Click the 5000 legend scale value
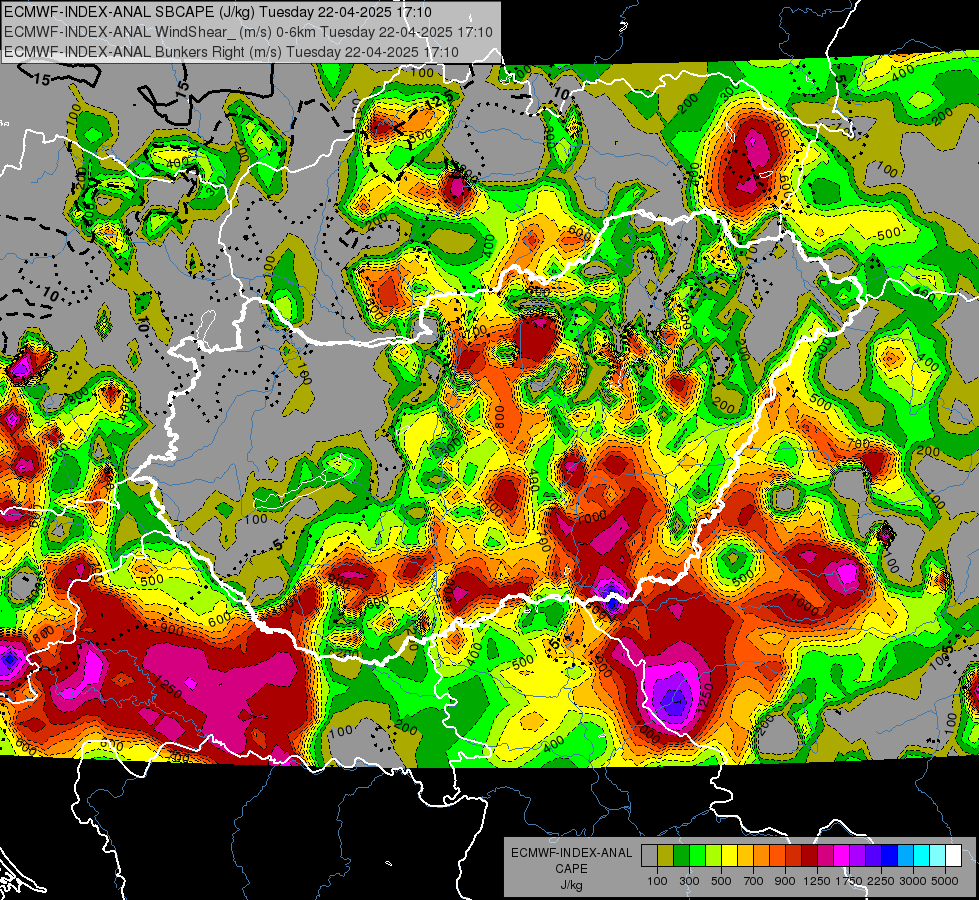 click(x=945, y=881)
